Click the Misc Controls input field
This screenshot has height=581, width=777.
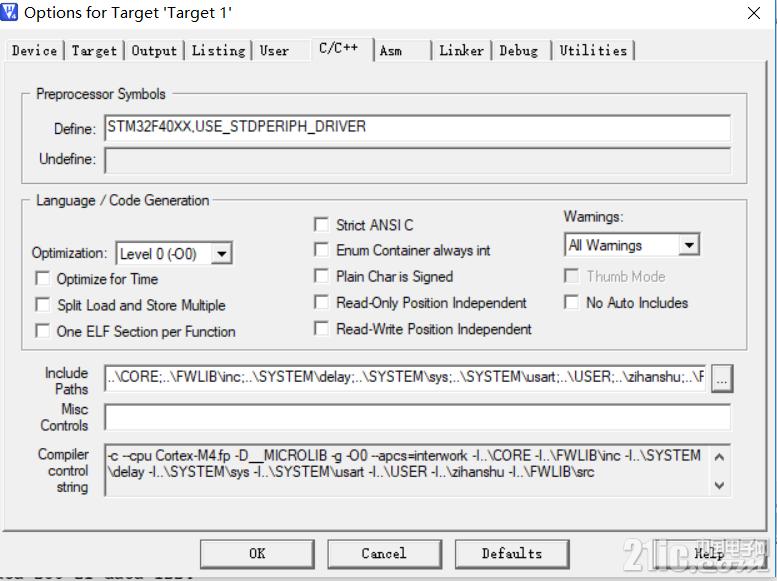[417, 417]
